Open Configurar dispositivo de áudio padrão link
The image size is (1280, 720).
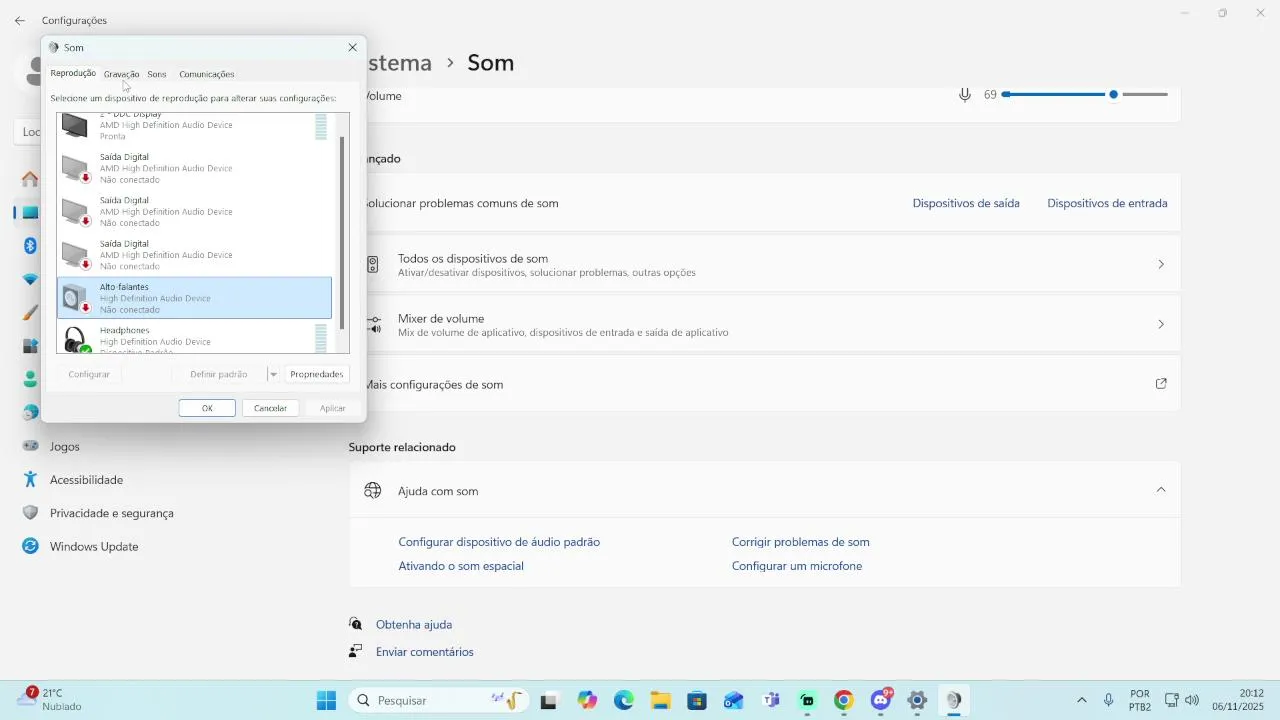[499, 542]
